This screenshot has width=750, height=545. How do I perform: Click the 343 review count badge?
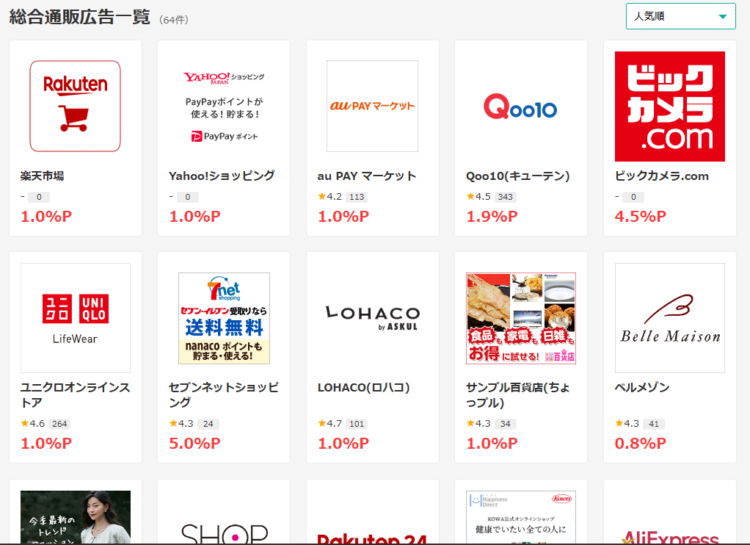(x=505, y=197)
